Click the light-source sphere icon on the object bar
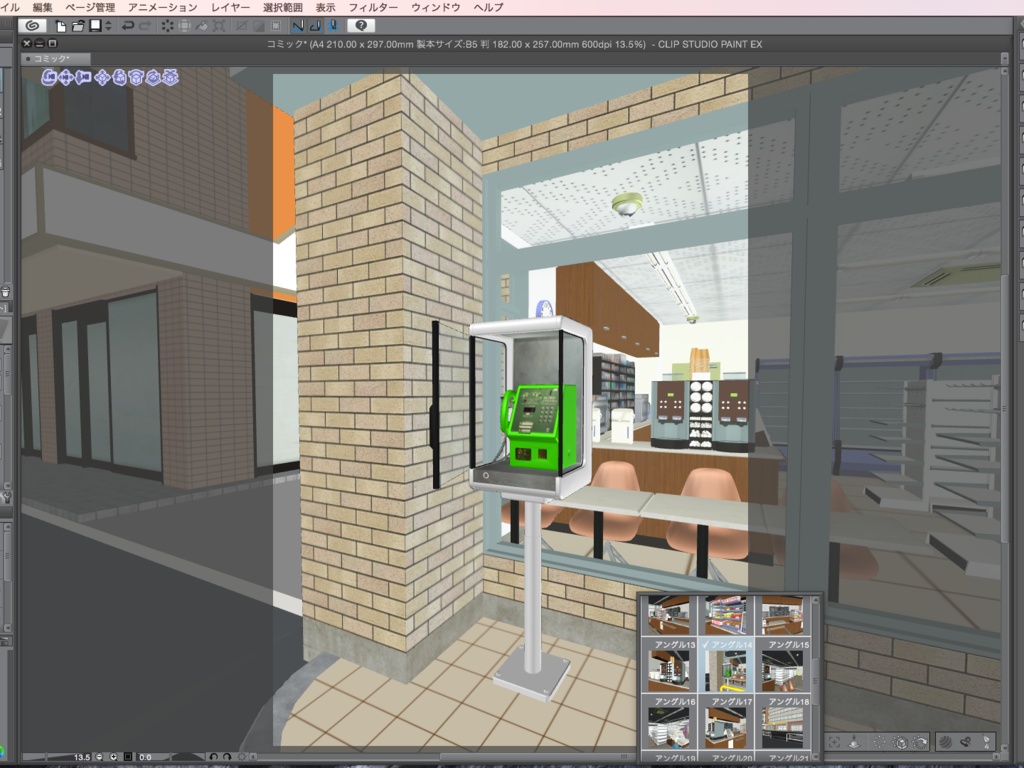This screenshot has width=1024, height=768. [x=944, y=742]
